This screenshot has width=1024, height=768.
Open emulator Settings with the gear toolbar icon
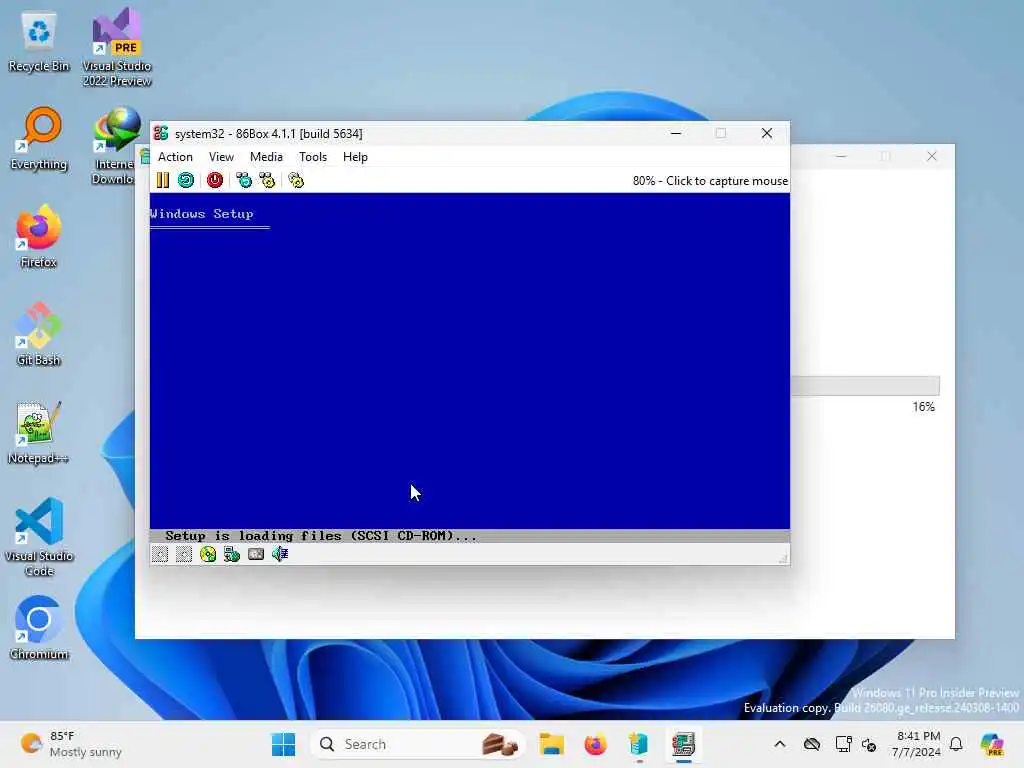pos(296,180)
